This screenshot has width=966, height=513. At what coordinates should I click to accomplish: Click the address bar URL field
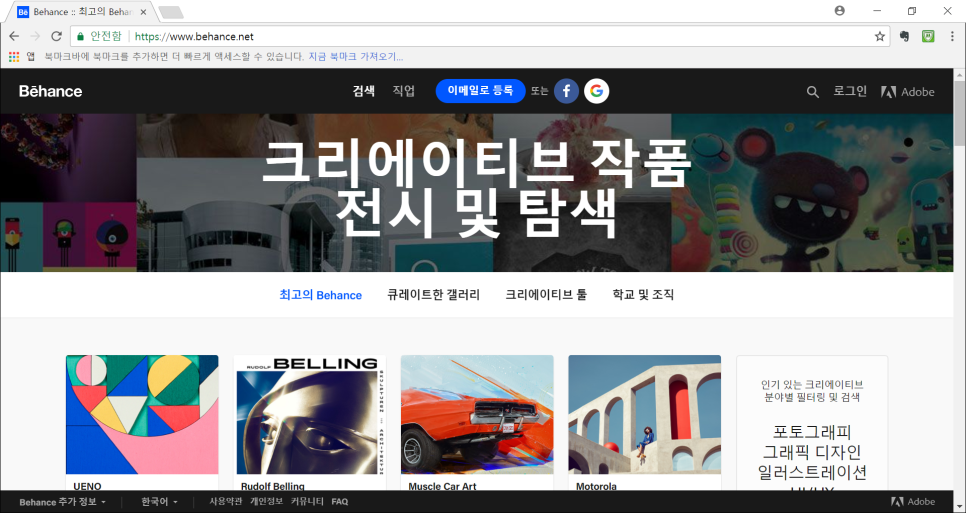point(481,36)
